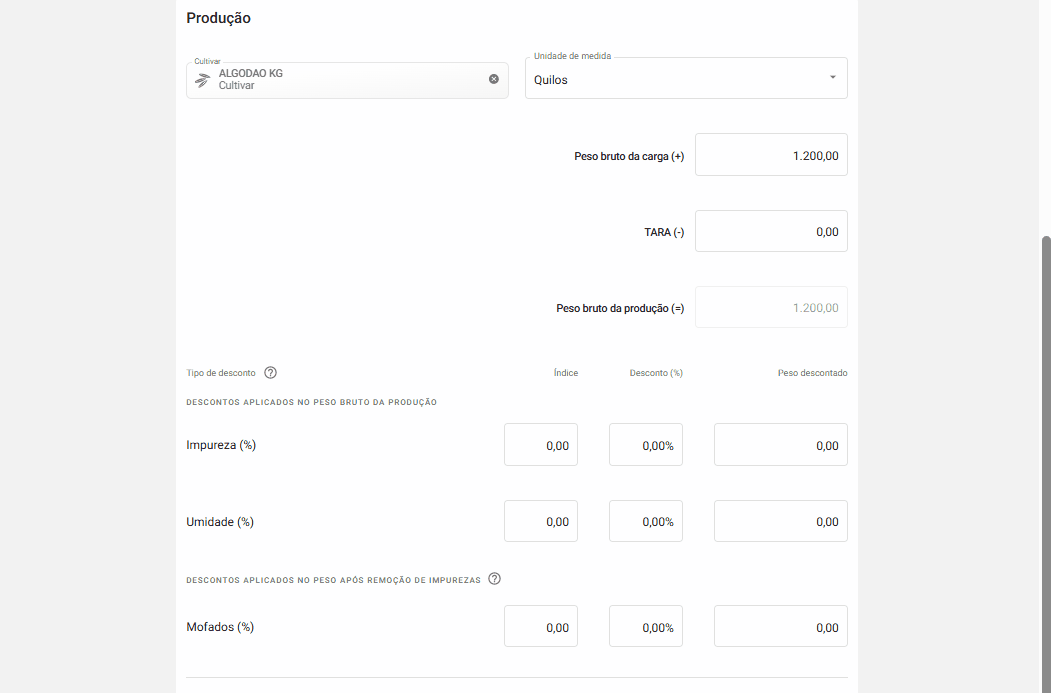
Task: Edit the Umidade desconto percentage field
Action: (x=646, y=521)
